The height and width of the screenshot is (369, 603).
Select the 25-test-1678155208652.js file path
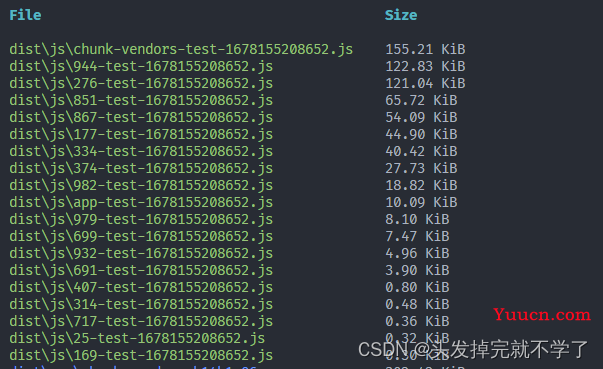(137, 339)
